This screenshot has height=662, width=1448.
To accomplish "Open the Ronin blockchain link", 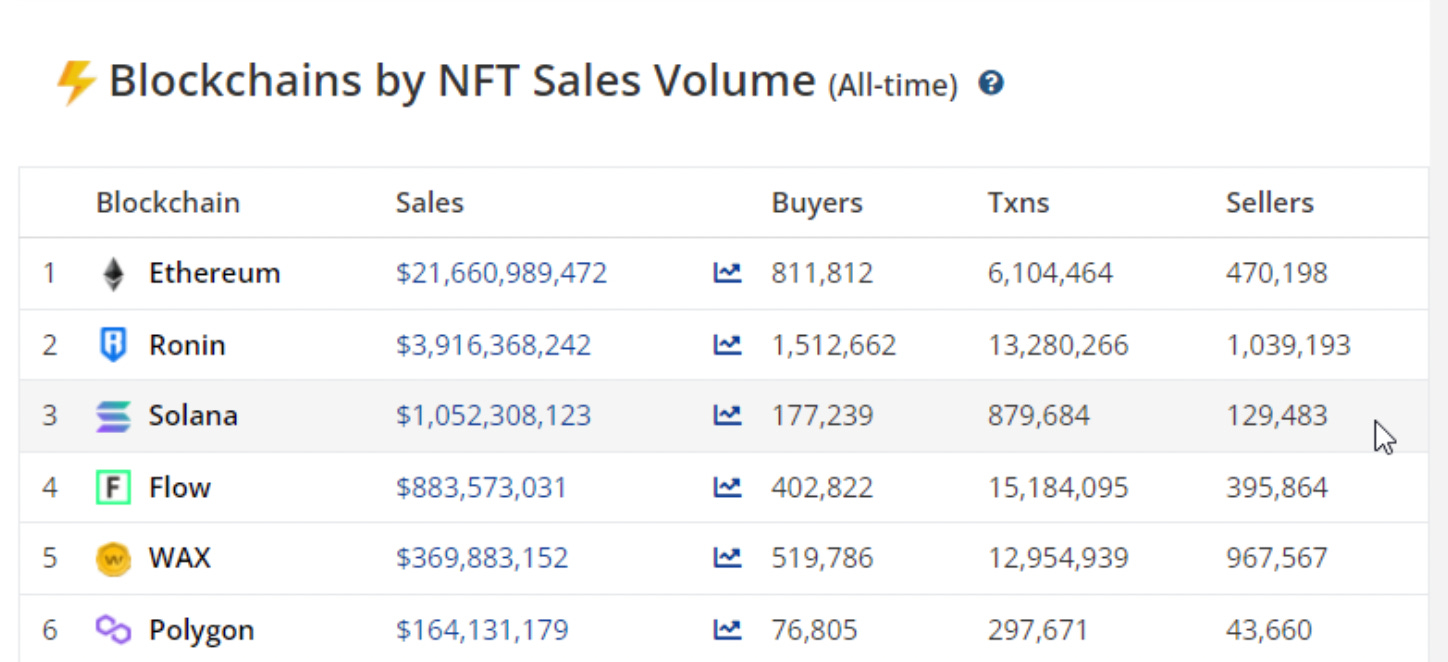I will click(187, 345).
